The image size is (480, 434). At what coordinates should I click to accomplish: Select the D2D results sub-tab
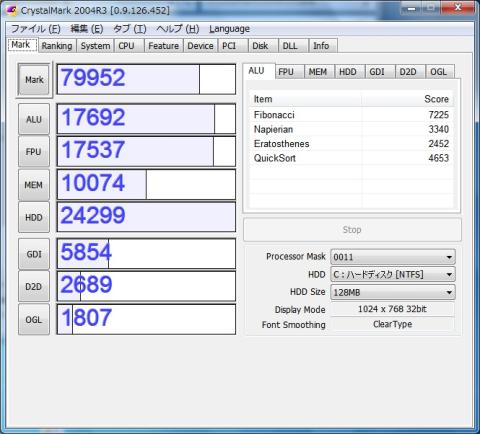410,72
